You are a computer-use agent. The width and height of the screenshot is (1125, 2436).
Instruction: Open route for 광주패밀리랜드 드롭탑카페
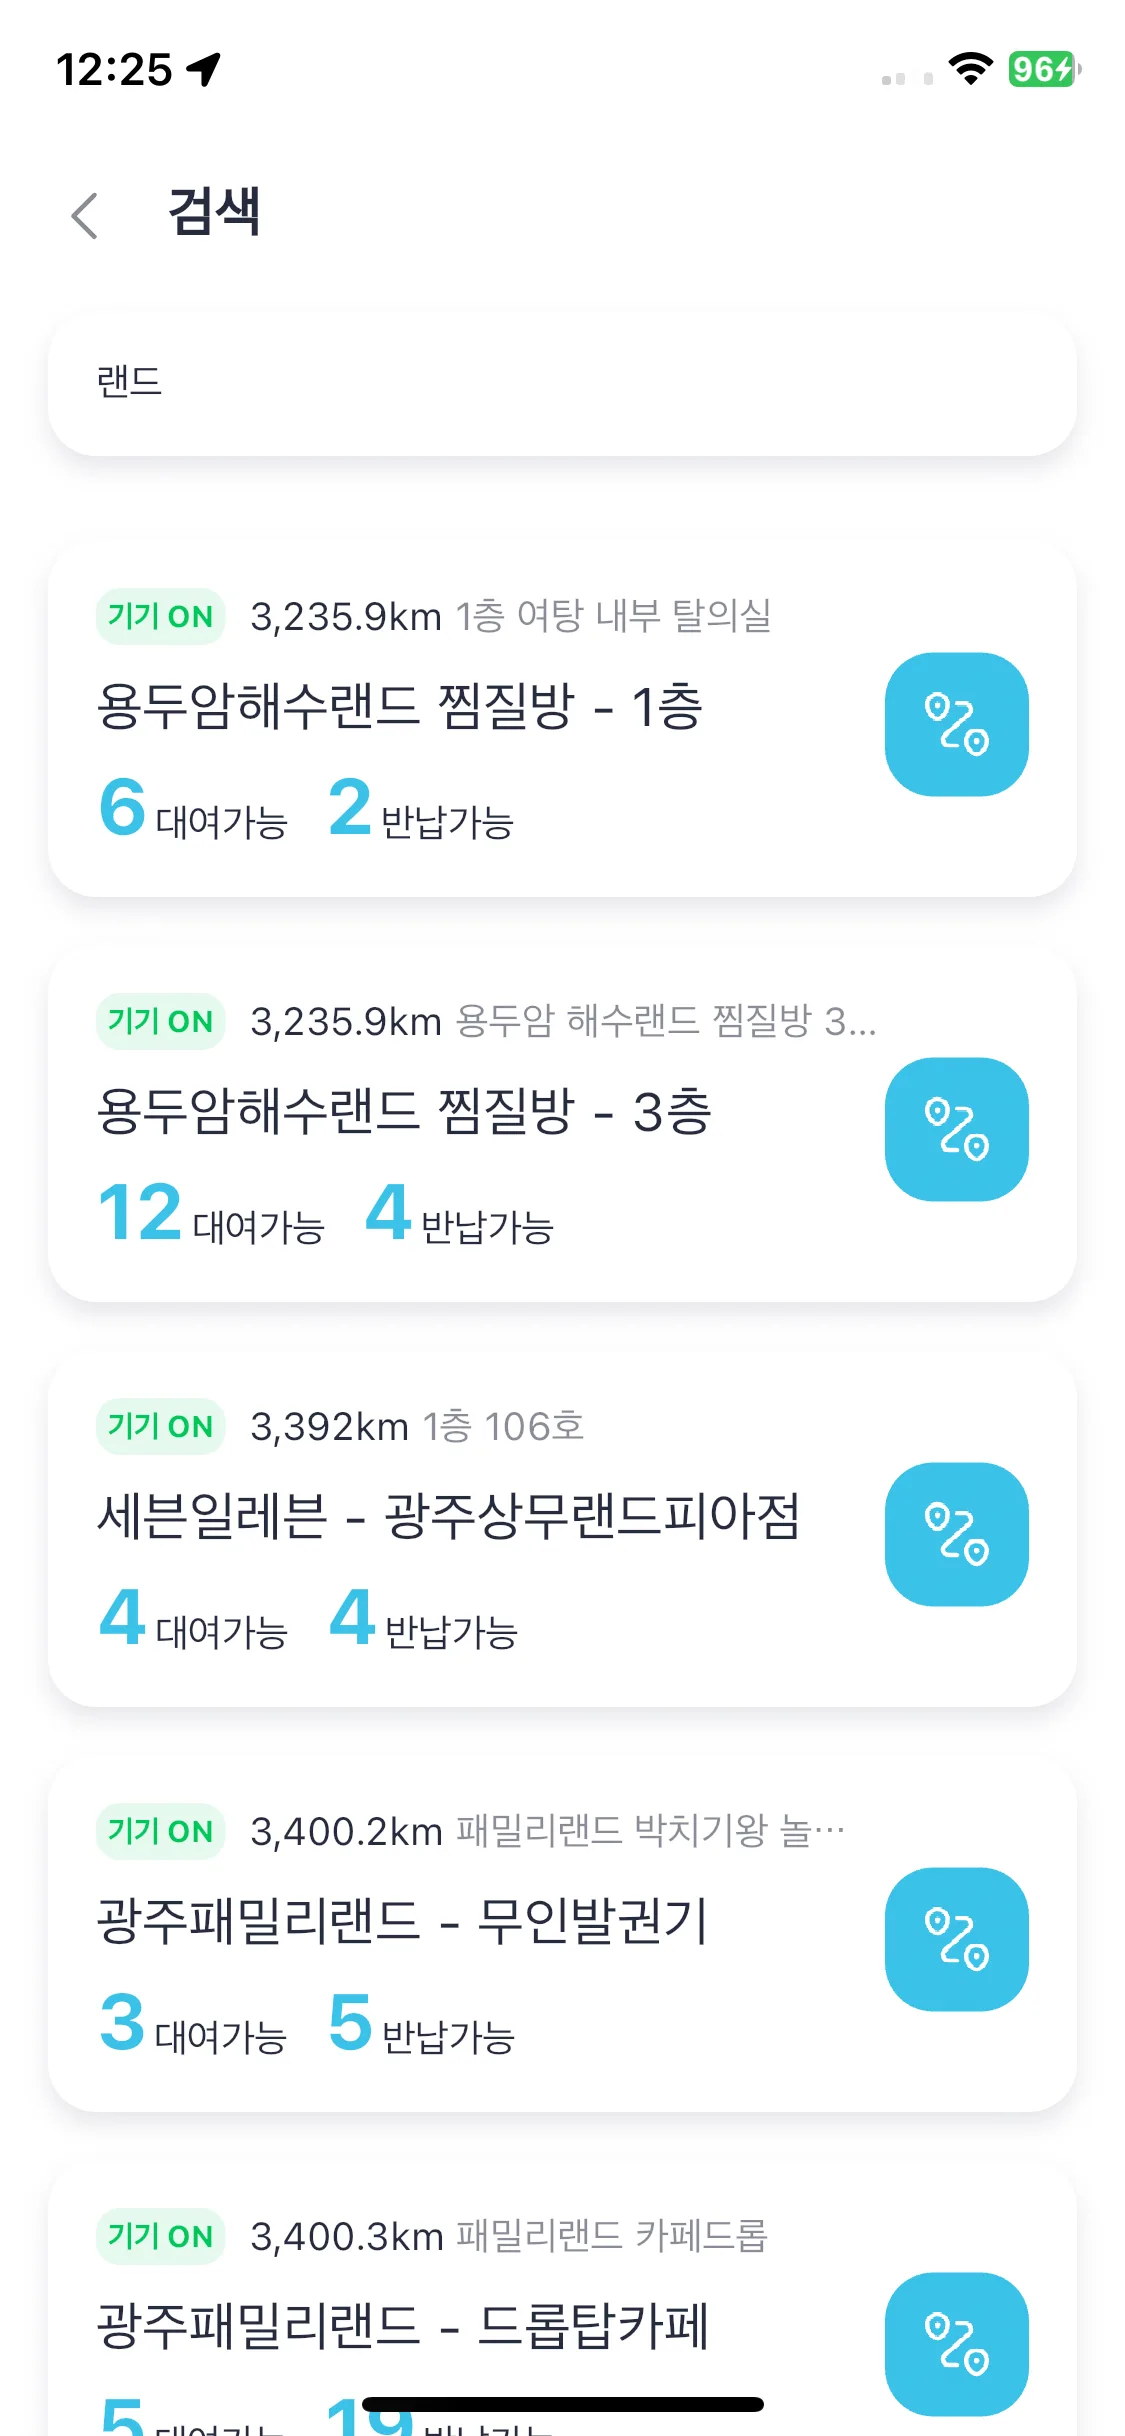tap(956, 2344)
